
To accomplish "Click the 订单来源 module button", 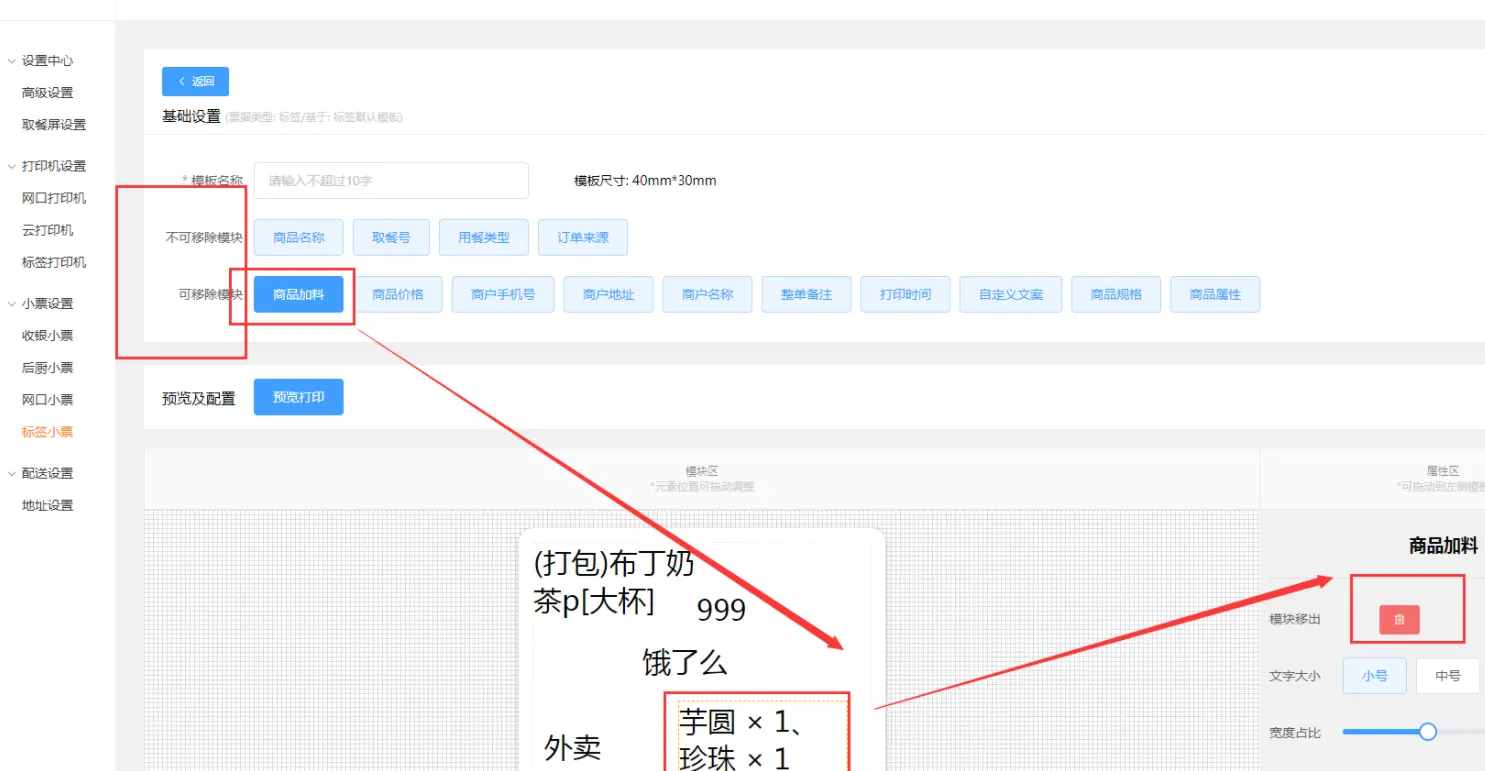I will pyautogui.click(x=583, y=238).
